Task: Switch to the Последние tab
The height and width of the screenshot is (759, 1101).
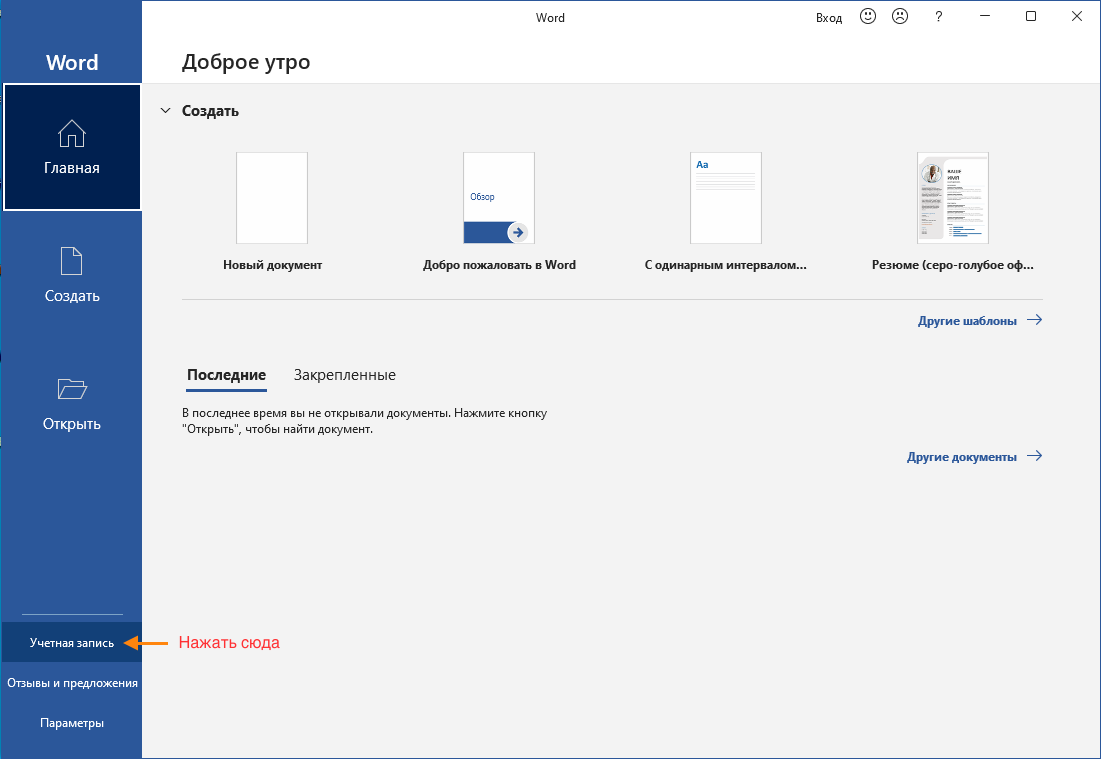Action: click(x=226, y=375)
